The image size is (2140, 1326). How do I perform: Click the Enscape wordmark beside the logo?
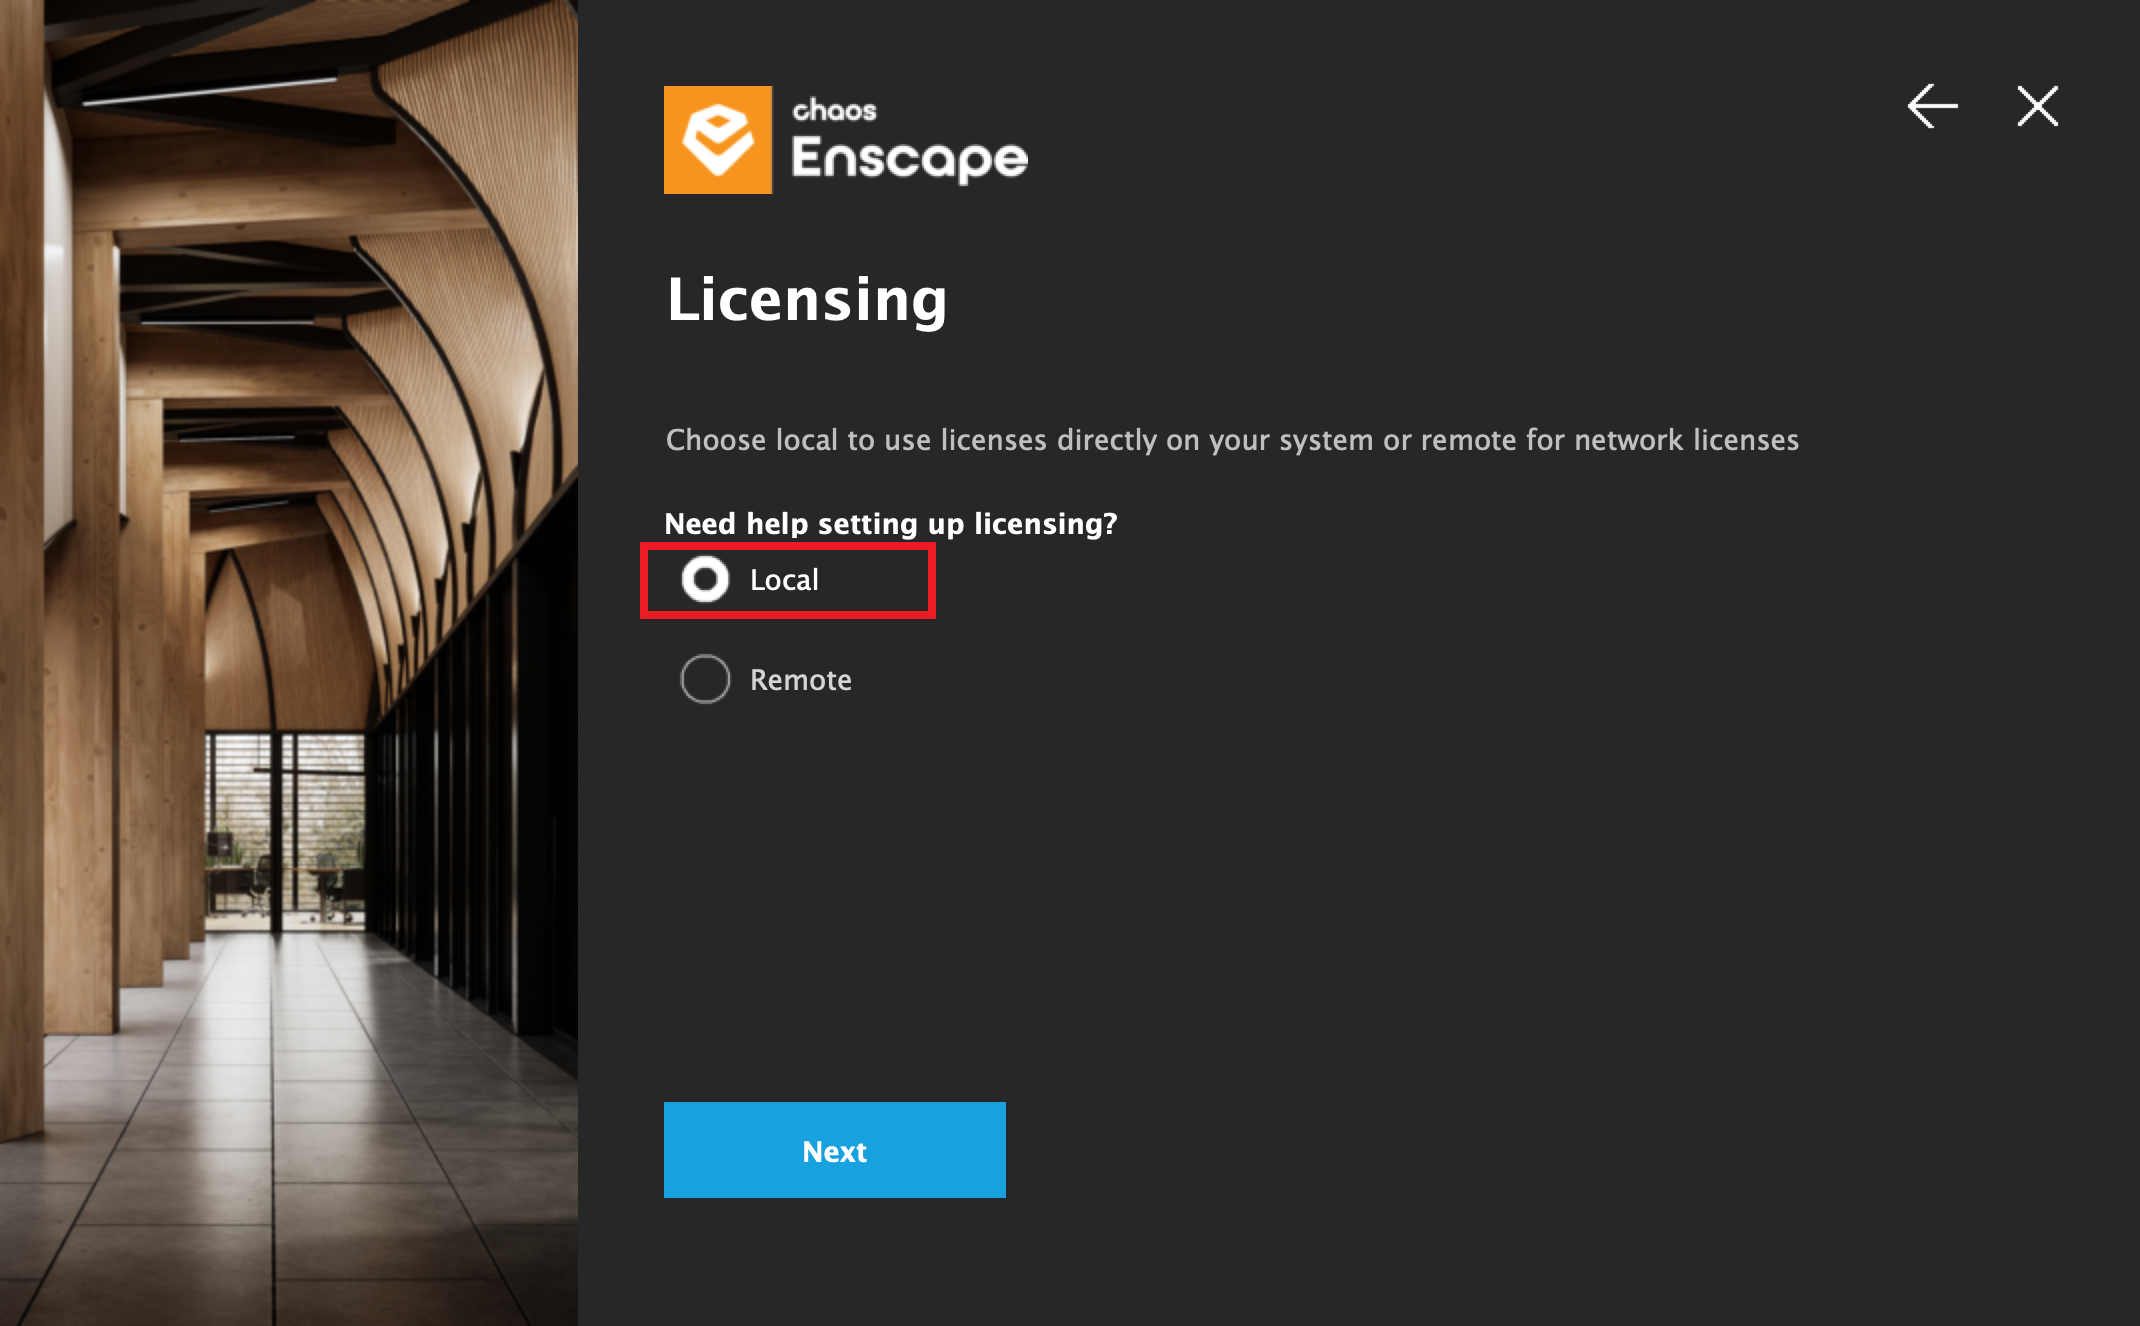point(909,158)
